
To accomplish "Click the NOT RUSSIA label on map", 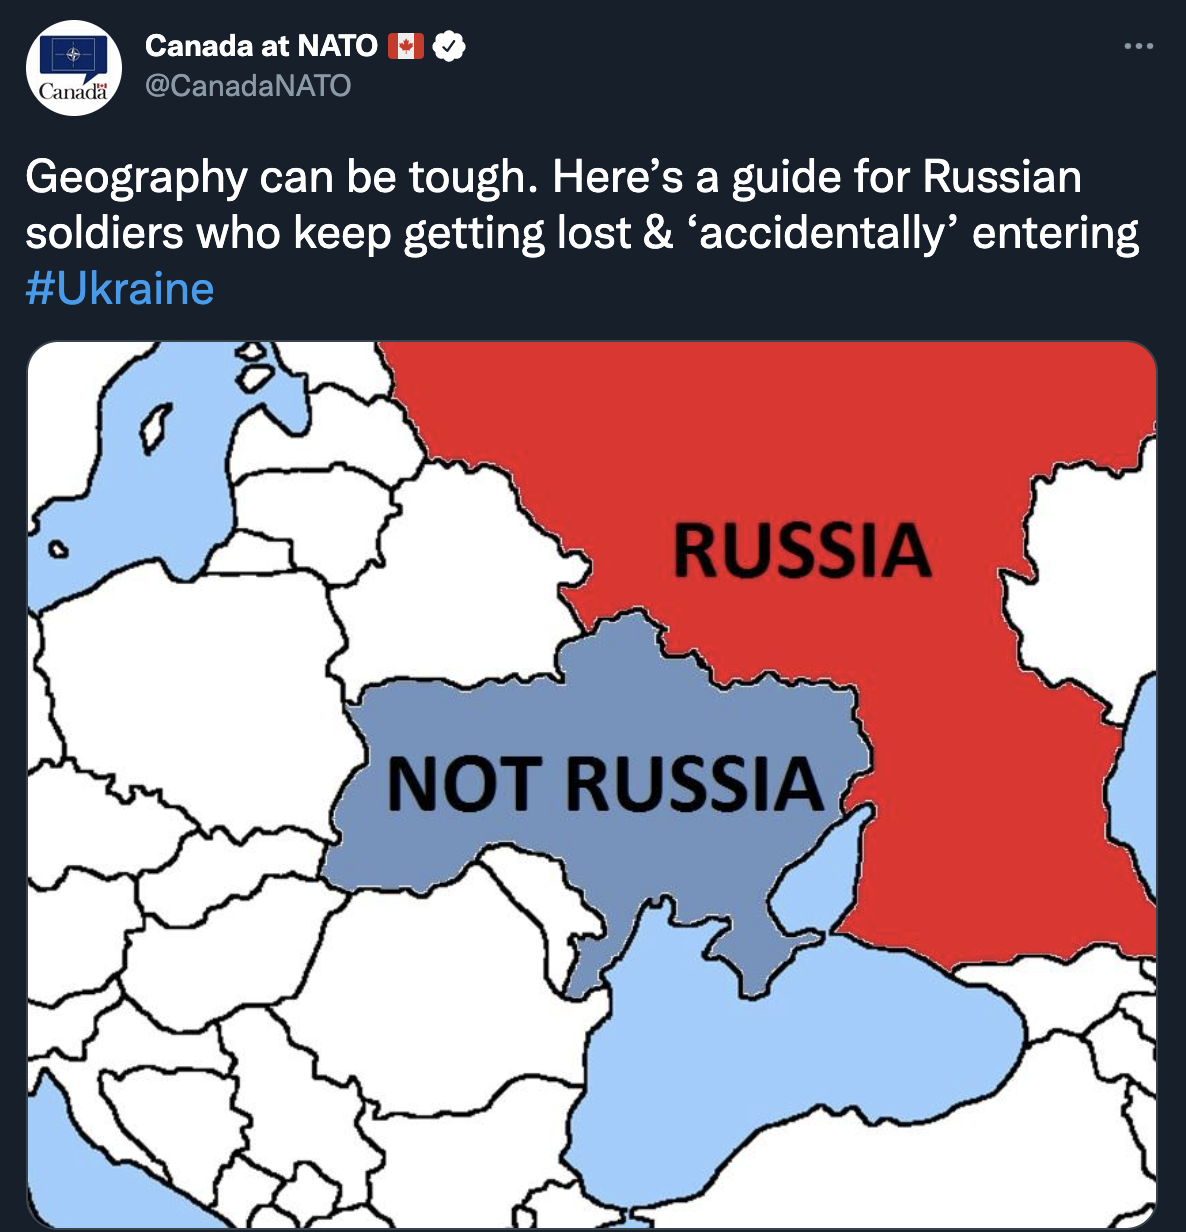I will click(x=605, y=783).
